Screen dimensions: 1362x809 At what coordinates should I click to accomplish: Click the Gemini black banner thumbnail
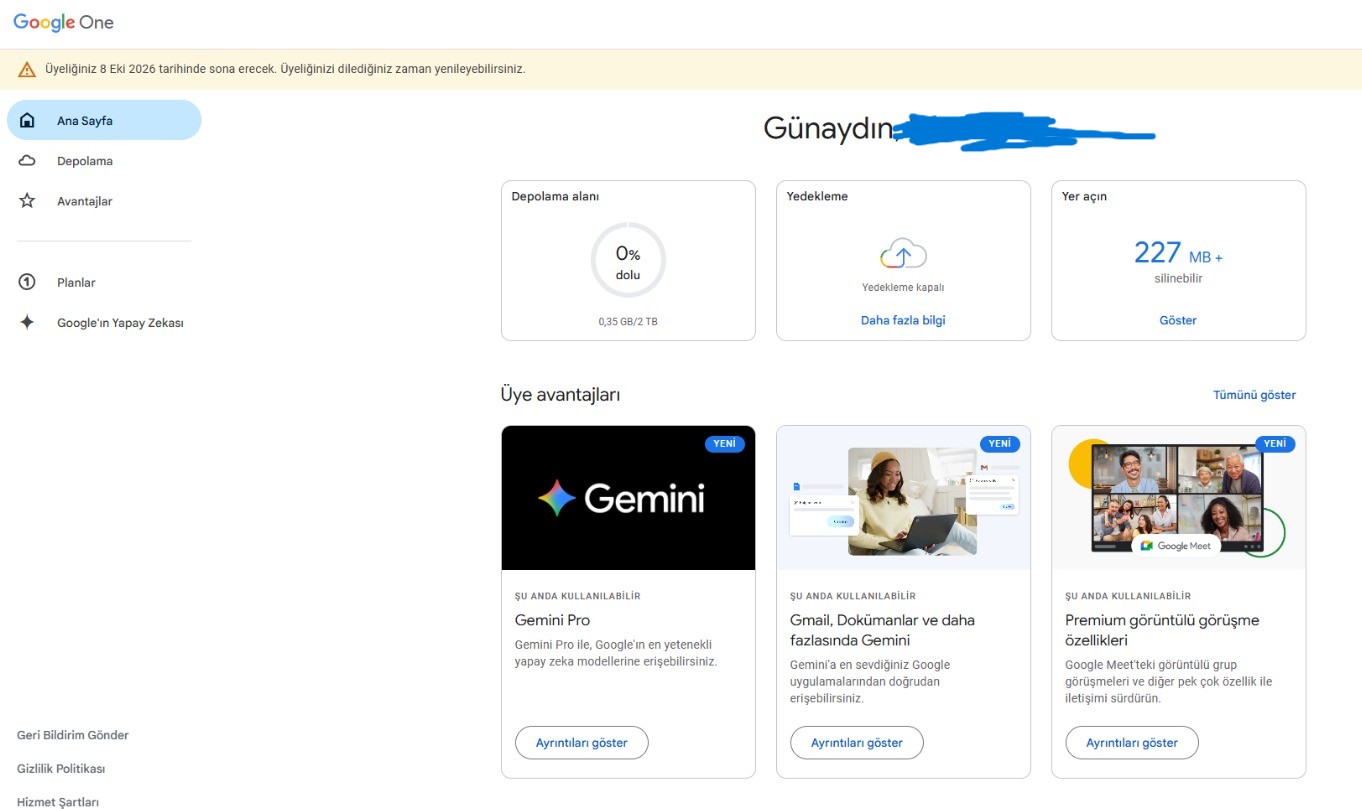tap(628, 498)
